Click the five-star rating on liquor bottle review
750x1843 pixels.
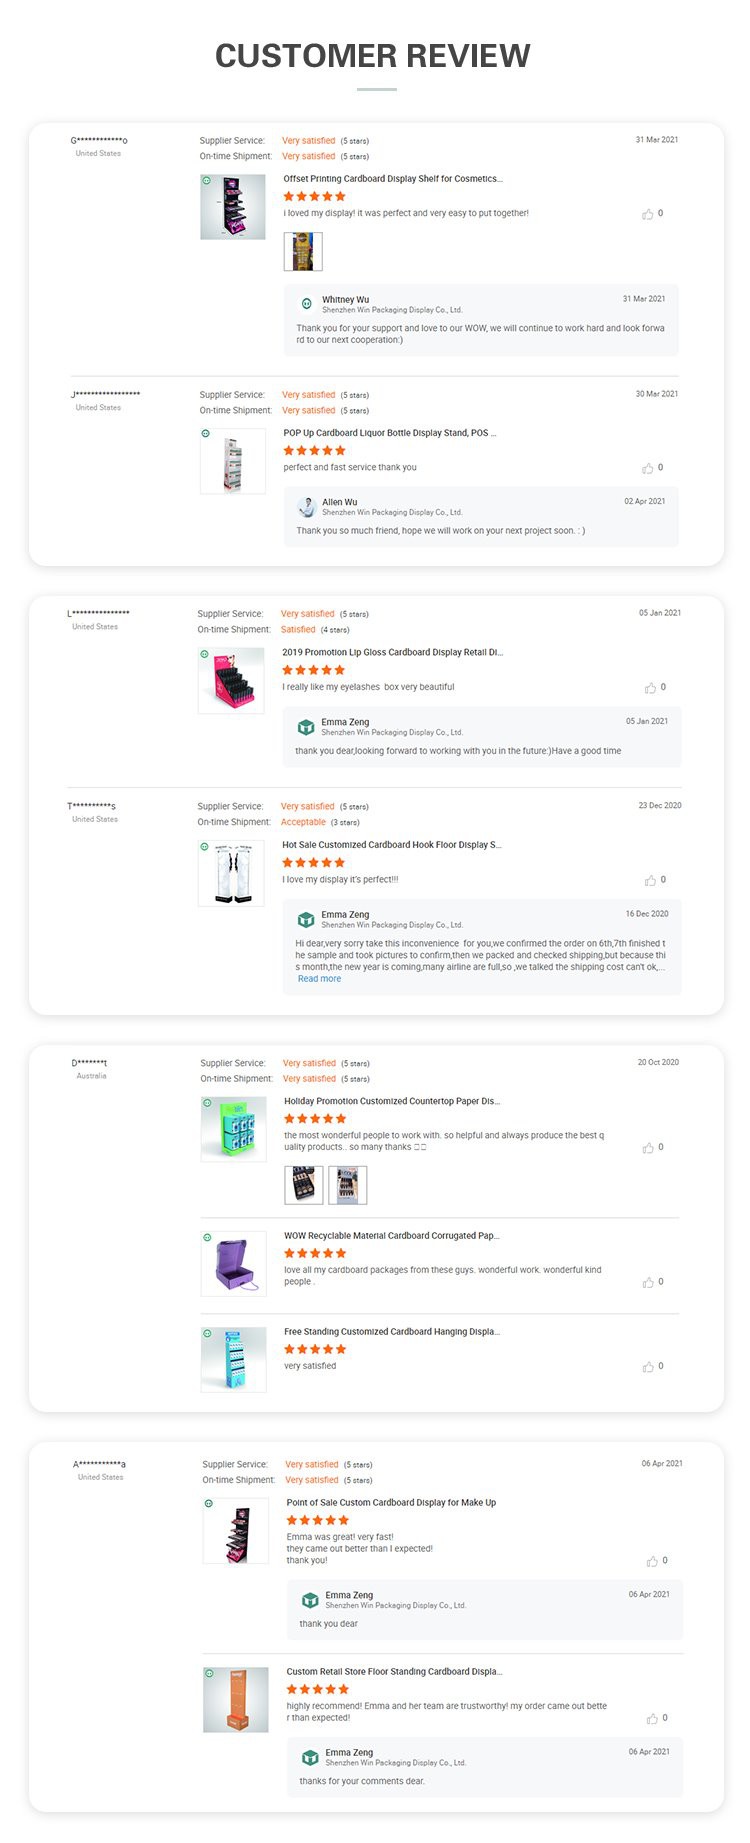tap(312, 450)
